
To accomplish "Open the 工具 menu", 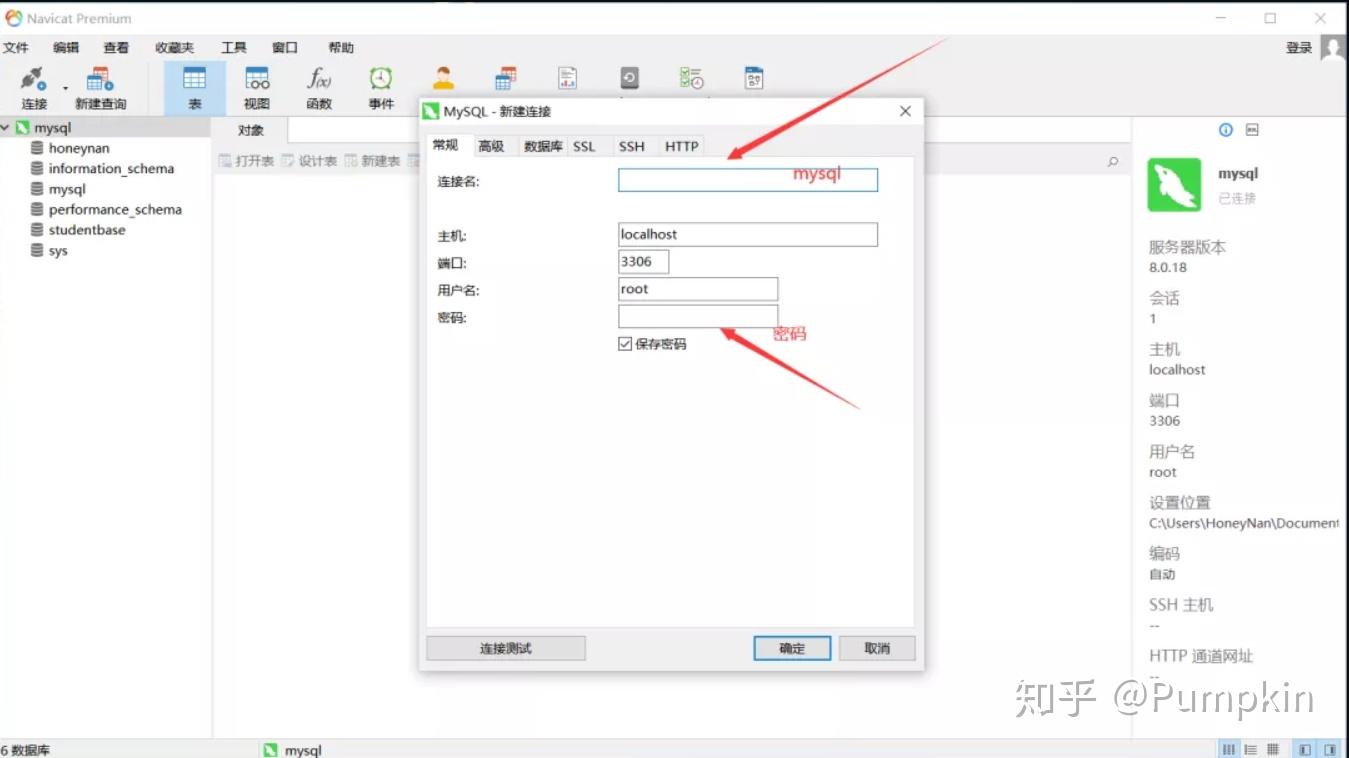I will pos(234,48).
